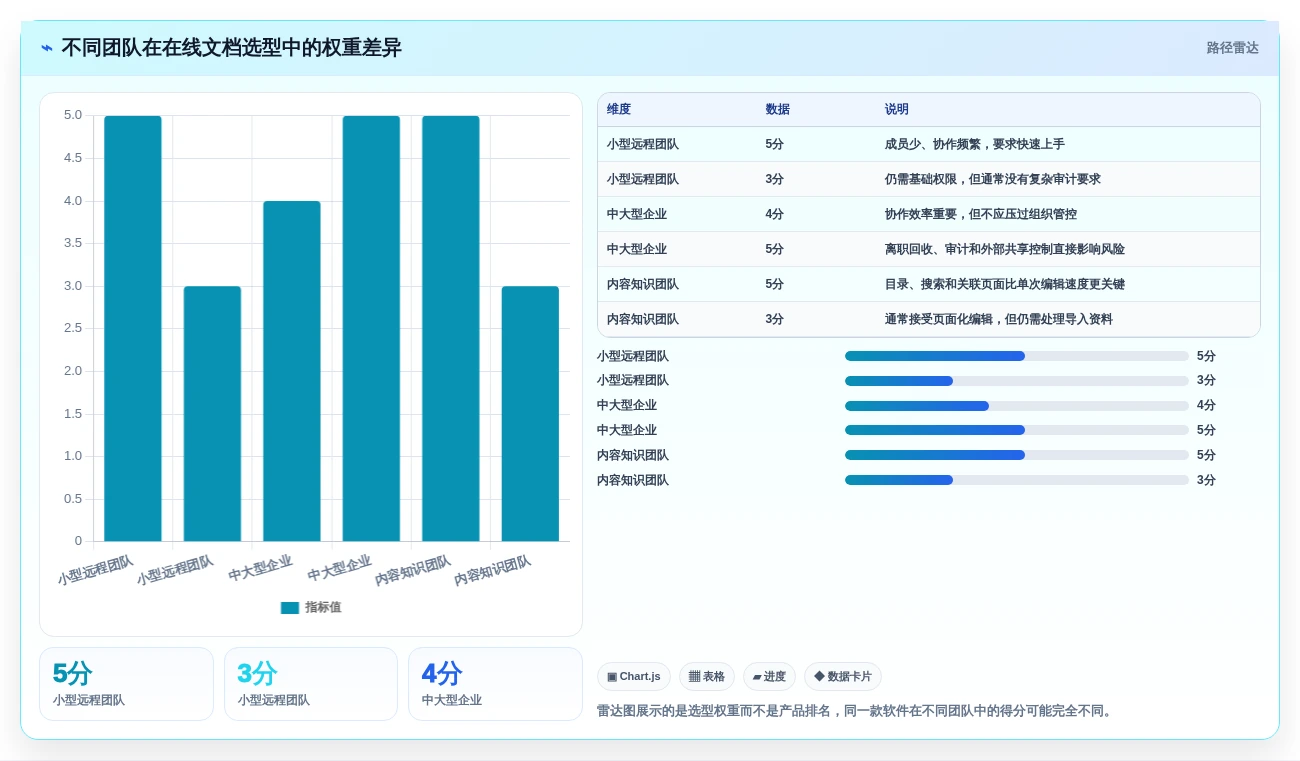Viewport: 1300px width, 761px height.
Task: Click the 3分 progress bar for 内容知识团队
Action: tap(1017, 480)
